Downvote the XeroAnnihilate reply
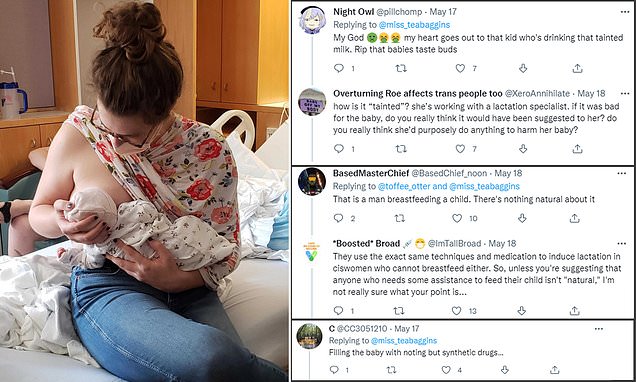 point(523,149)
